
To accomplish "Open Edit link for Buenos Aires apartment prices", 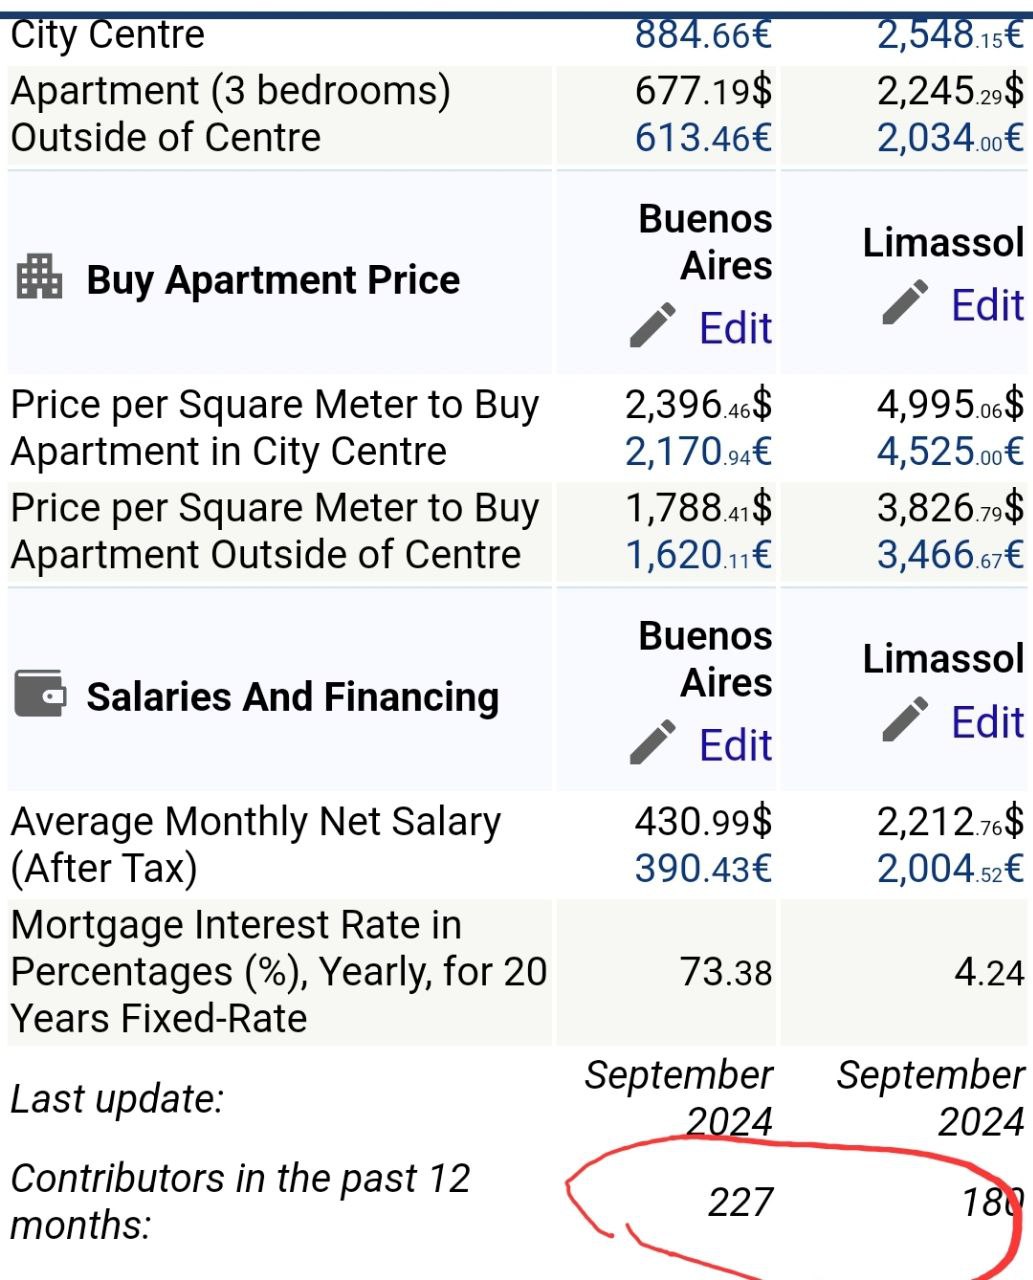I will click(735, 328).
